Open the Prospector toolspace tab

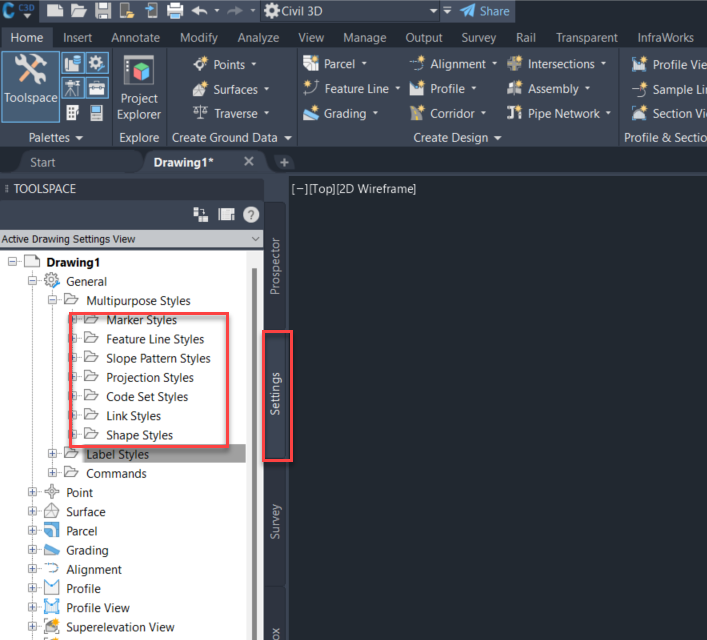pyautogui.click(x=275, y=266)
